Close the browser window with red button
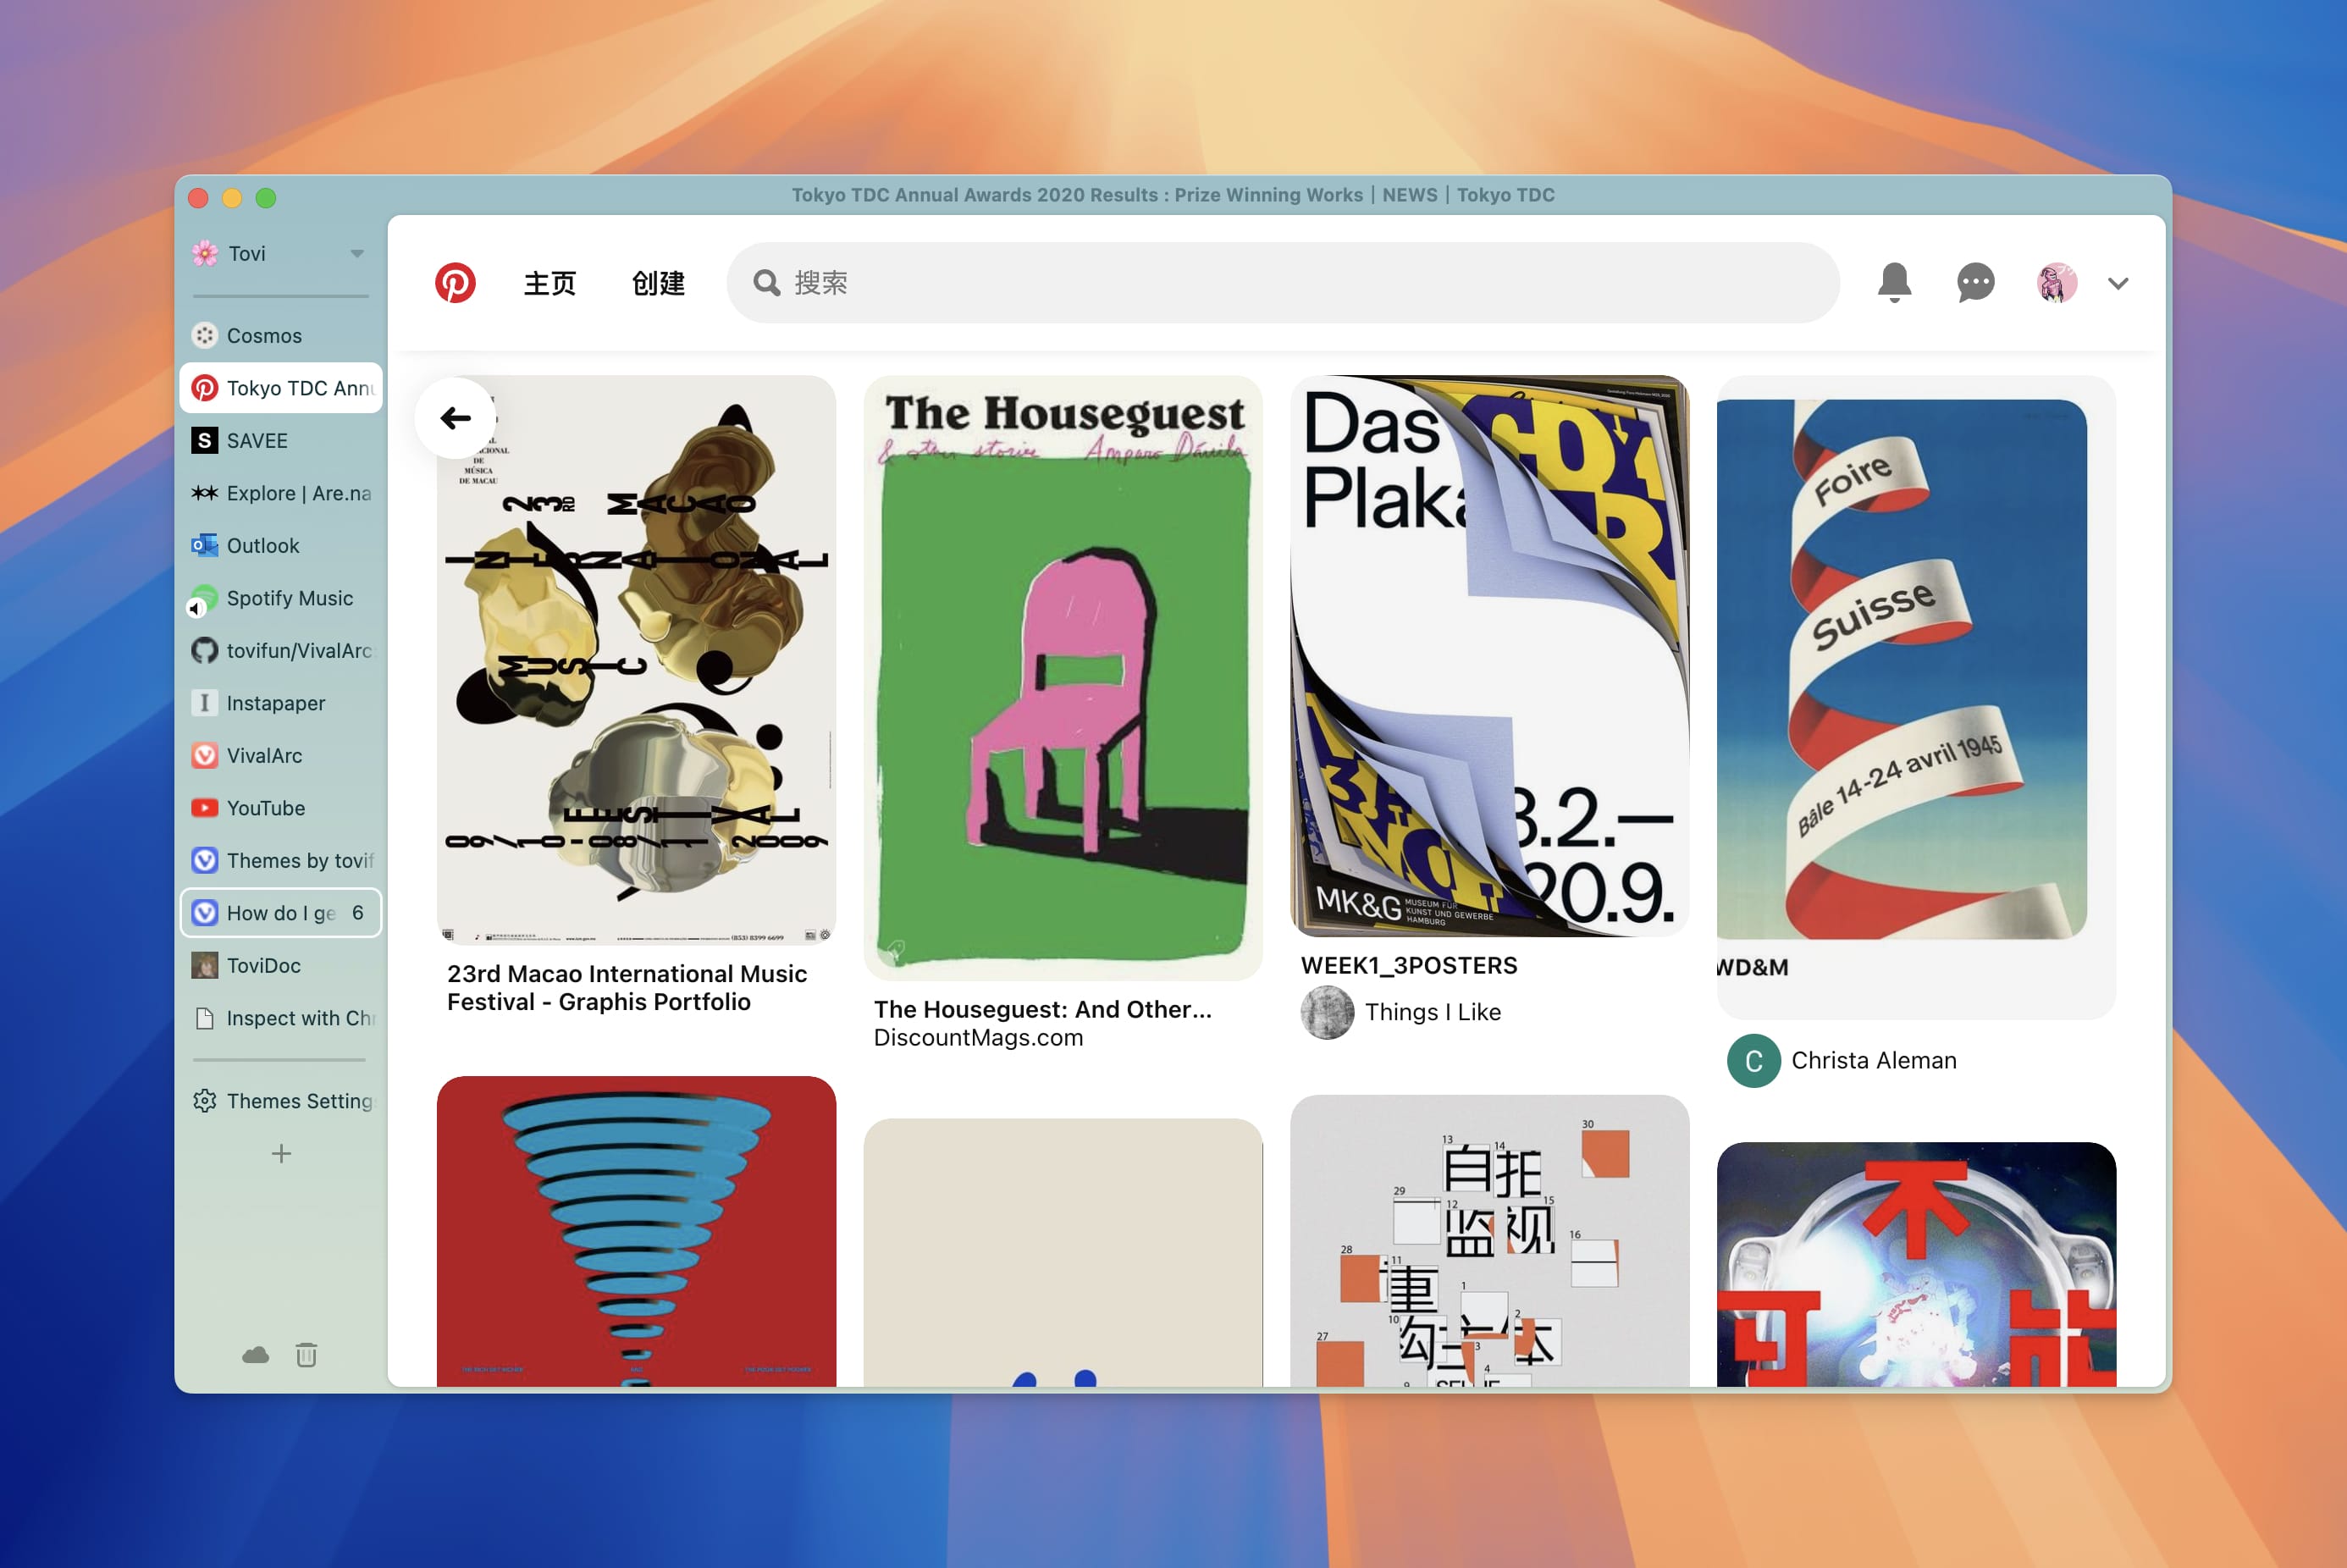The height and width of the screenshot is (1568, 2347). pos(198,198)
